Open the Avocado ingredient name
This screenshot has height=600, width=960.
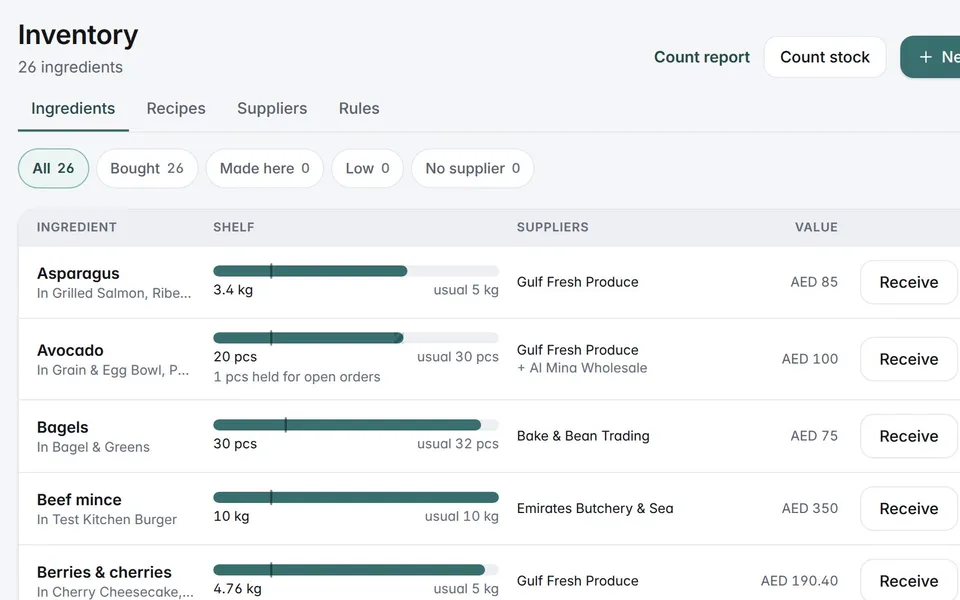pos(70,350)
